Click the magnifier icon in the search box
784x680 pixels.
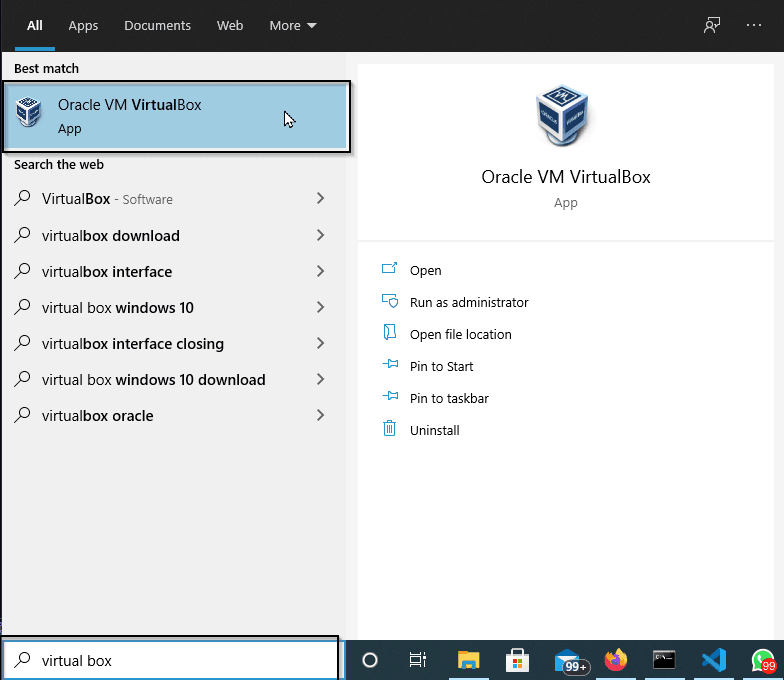(22, 660)
